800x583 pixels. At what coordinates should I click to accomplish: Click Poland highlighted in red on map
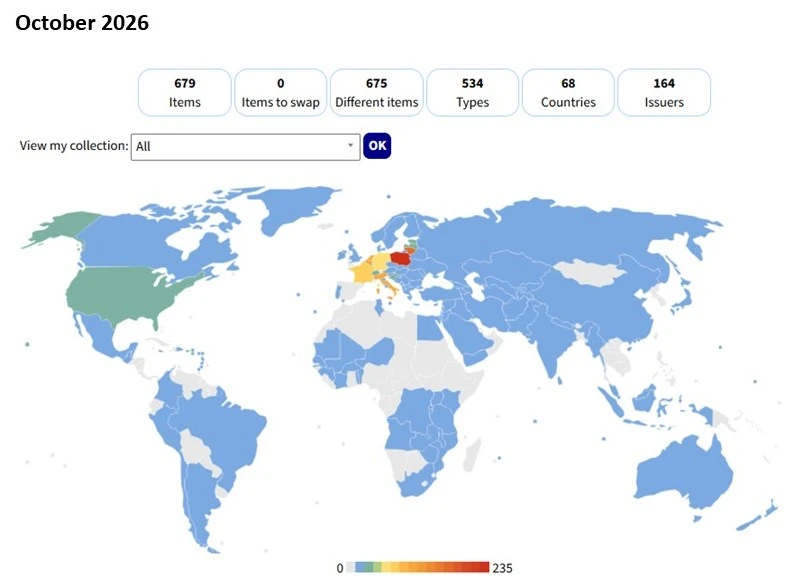tap(403, 259)
